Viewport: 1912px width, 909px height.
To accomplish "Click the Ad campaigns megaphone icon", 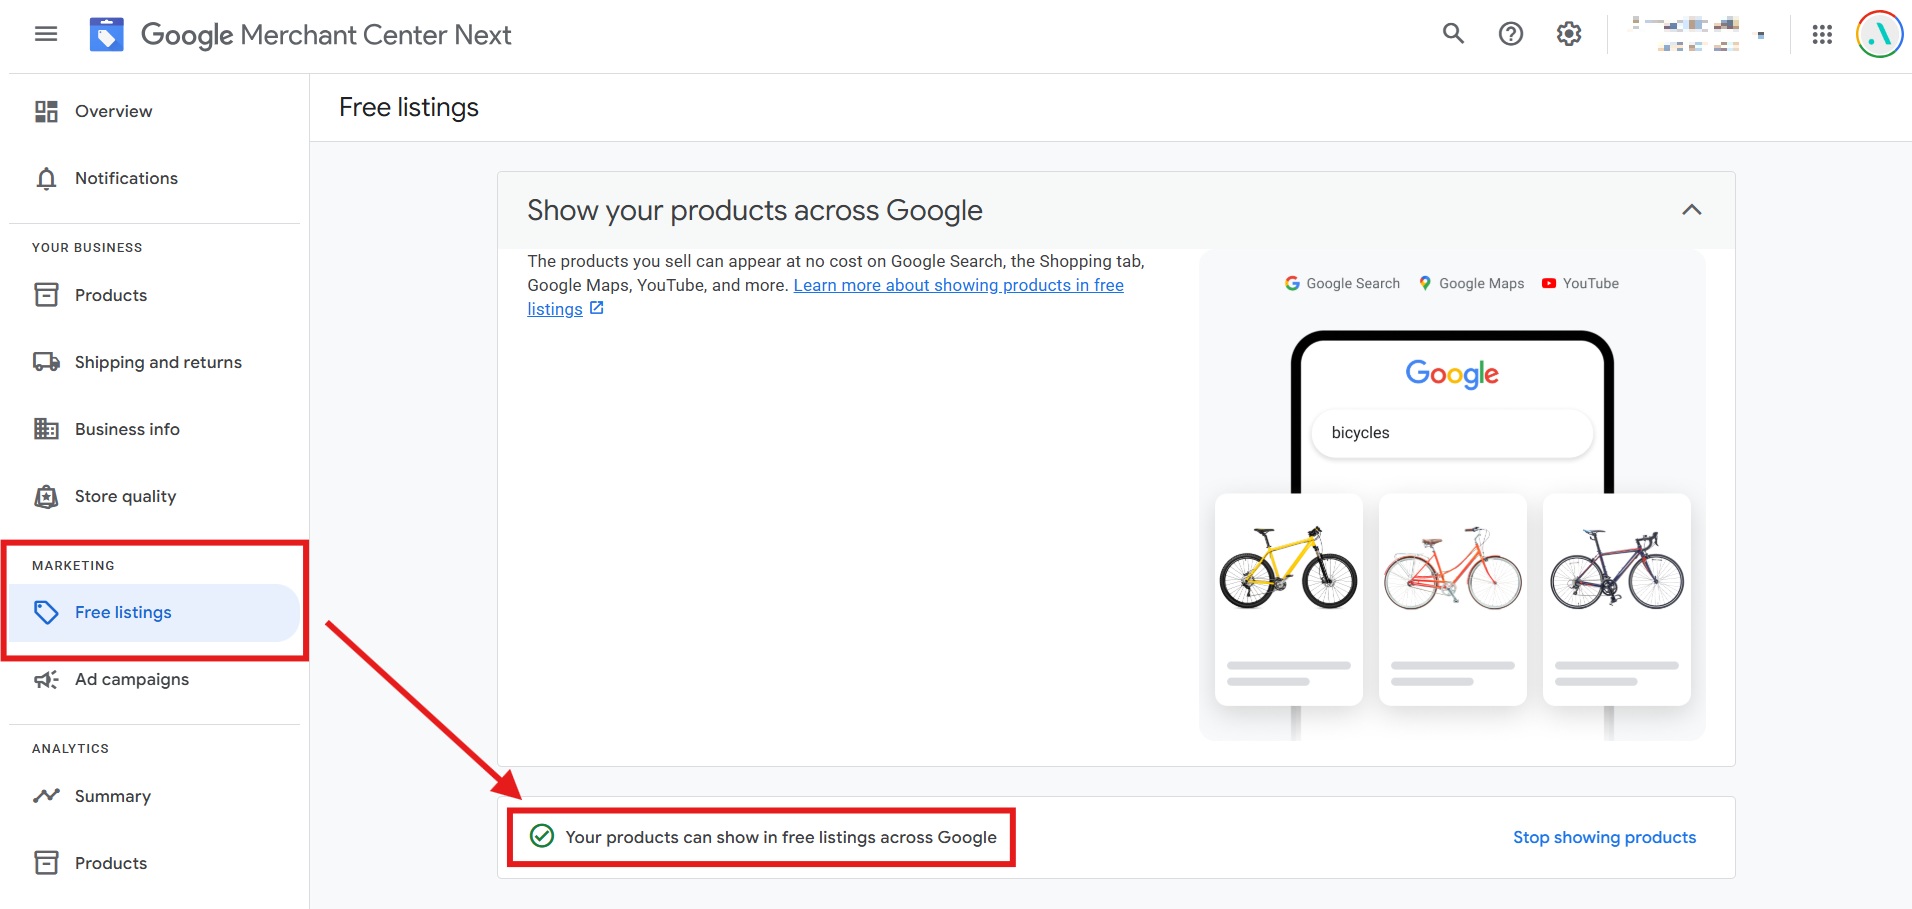I will tap(46, 679).
